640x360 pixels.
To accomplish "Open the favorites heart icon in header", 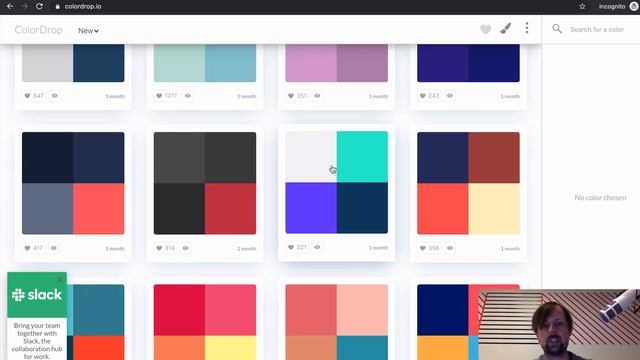I will 485,29.
